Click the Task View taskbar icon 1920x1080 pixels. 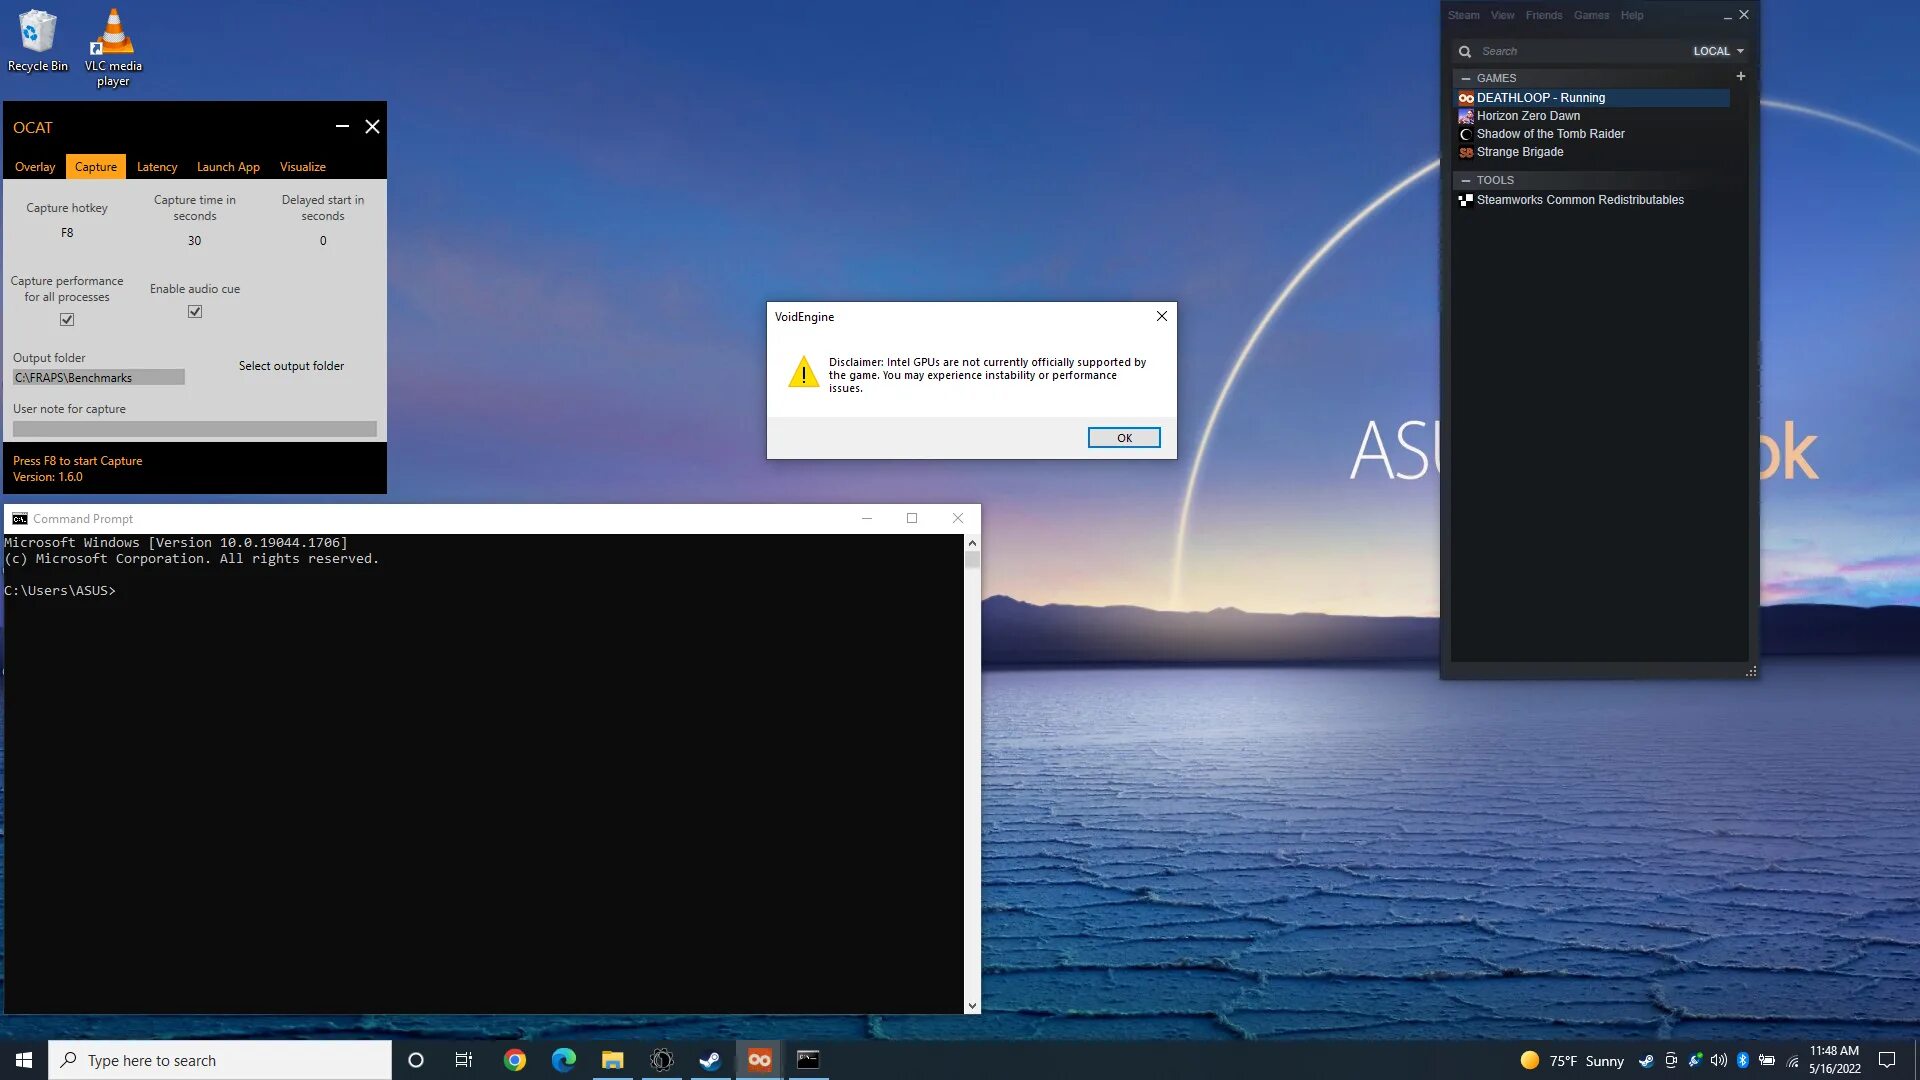tap(464, 1060)
